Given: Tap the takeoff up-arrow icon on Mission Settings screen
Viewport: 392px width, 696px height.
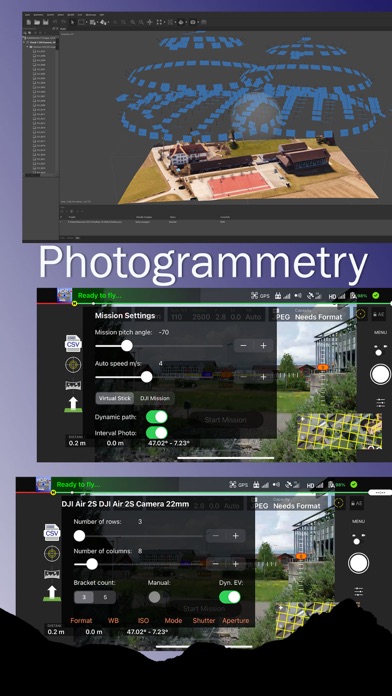Looking at the screenshot, I should coord(73,404).
